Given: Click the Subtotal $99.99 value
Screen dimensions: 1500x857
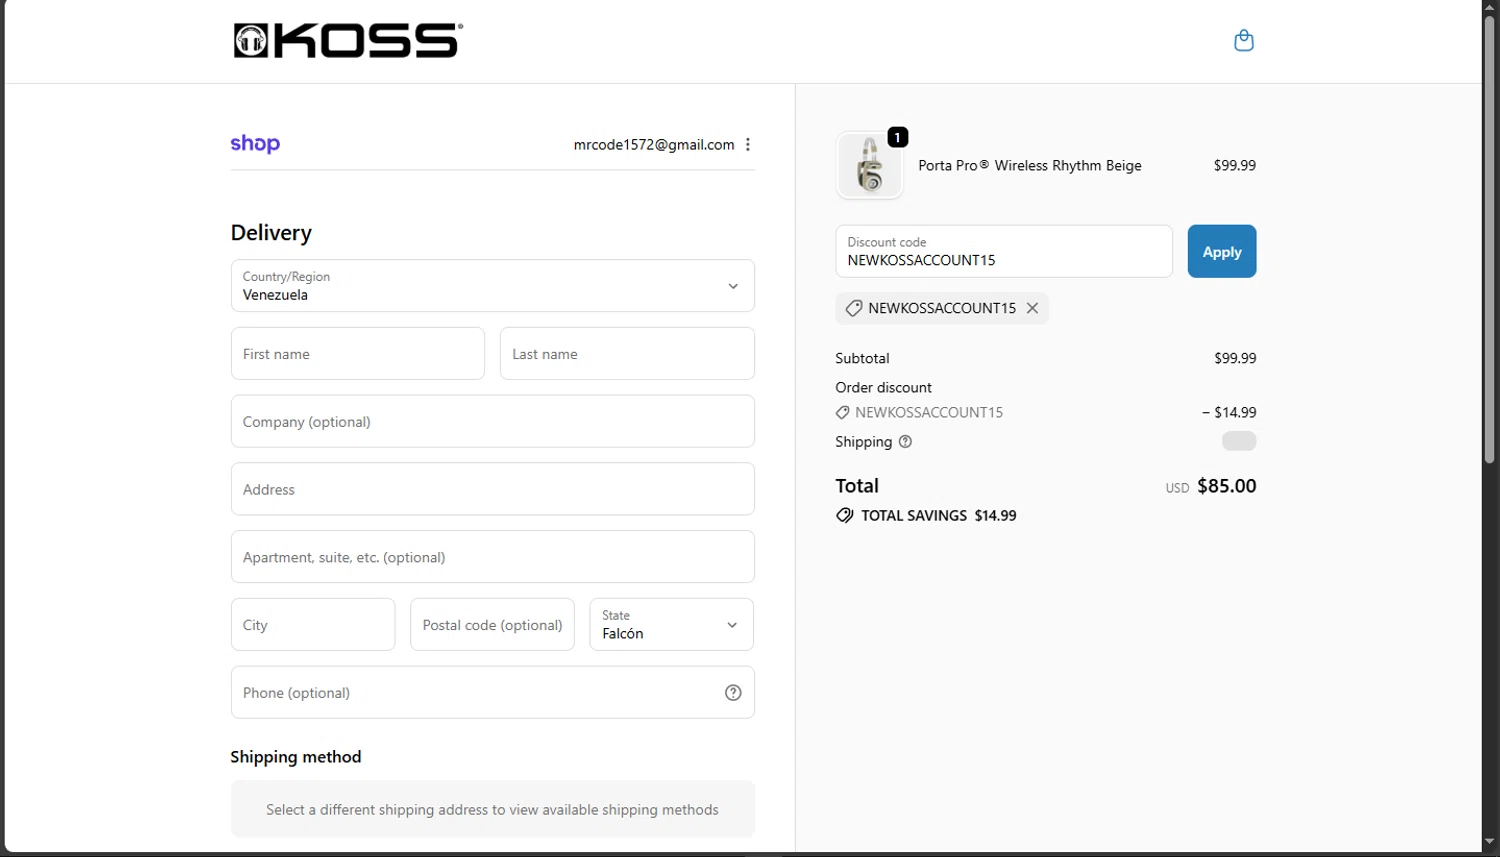Looking at the screenshot, I should click(1235, 358).
